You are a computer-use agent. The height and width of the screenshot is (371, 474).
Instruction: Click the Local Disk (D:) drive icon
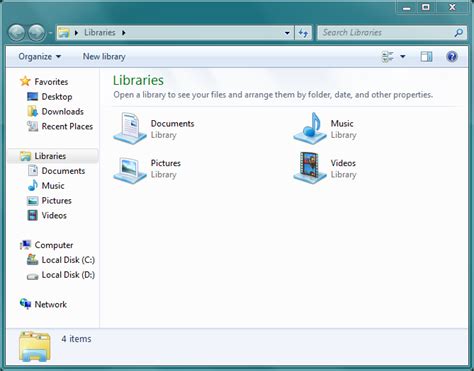32,276
